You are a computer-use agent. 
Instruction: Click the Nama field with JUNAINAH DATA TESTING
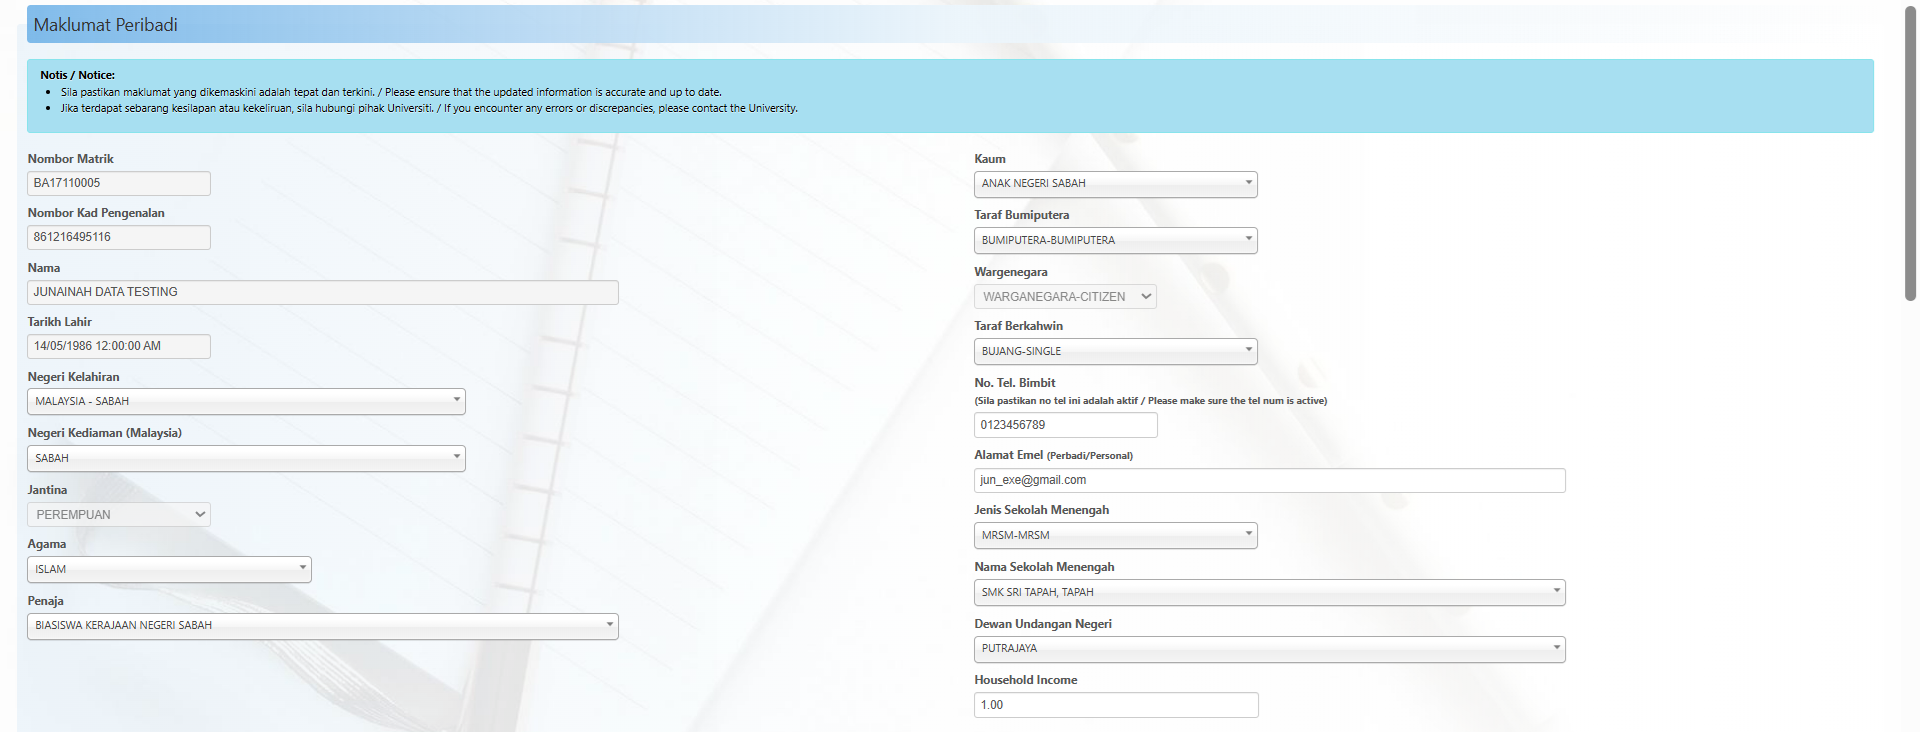tap(322, 292)
